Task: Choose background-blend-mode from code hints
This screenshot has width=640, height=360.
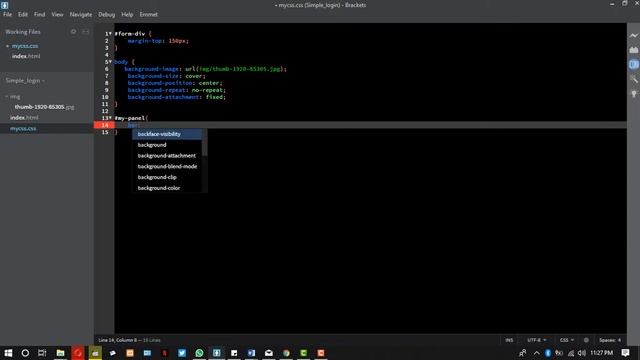Action: click(167, 166)
